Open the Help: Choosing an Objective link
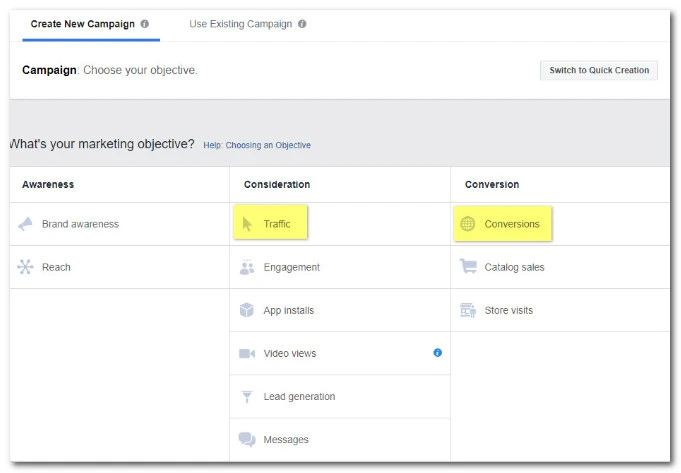Viewport: 681px width, 473px height. (x=257, y=145)
